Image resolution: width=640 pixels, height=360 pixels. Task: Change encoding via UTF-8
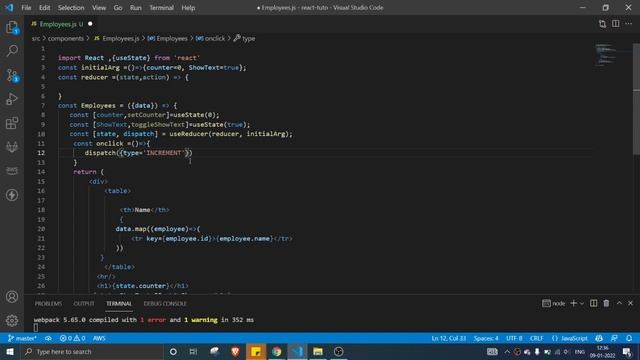pos(514,338)
